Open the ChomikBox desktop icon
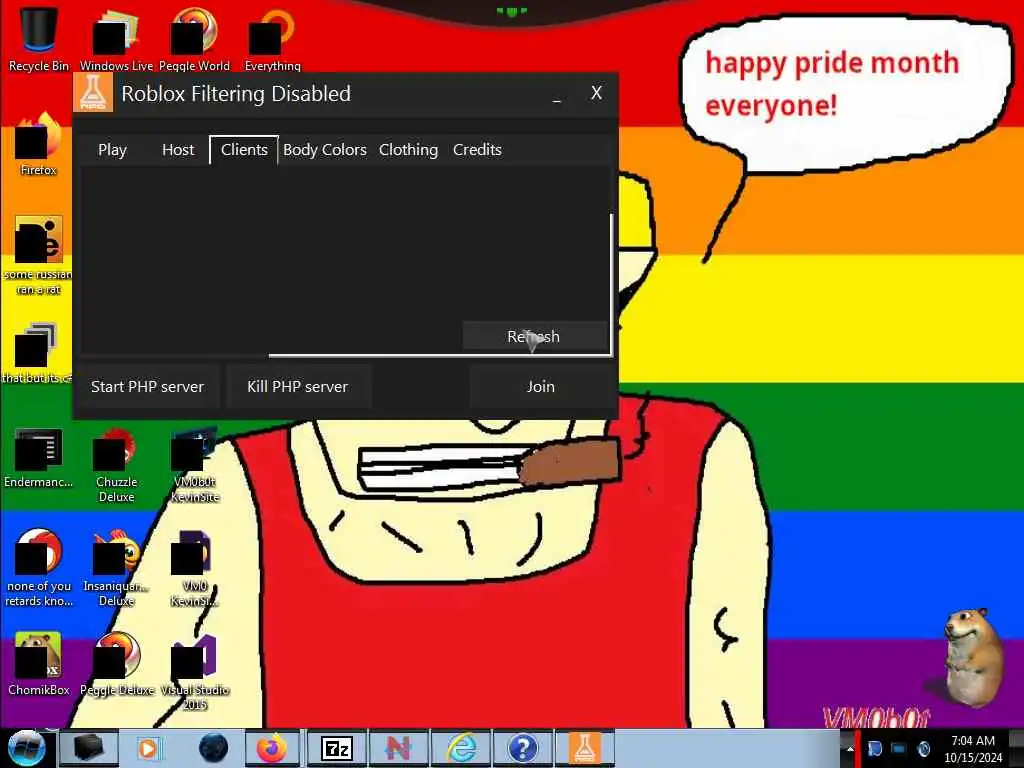1024x768 pixels. click(39, 664)
